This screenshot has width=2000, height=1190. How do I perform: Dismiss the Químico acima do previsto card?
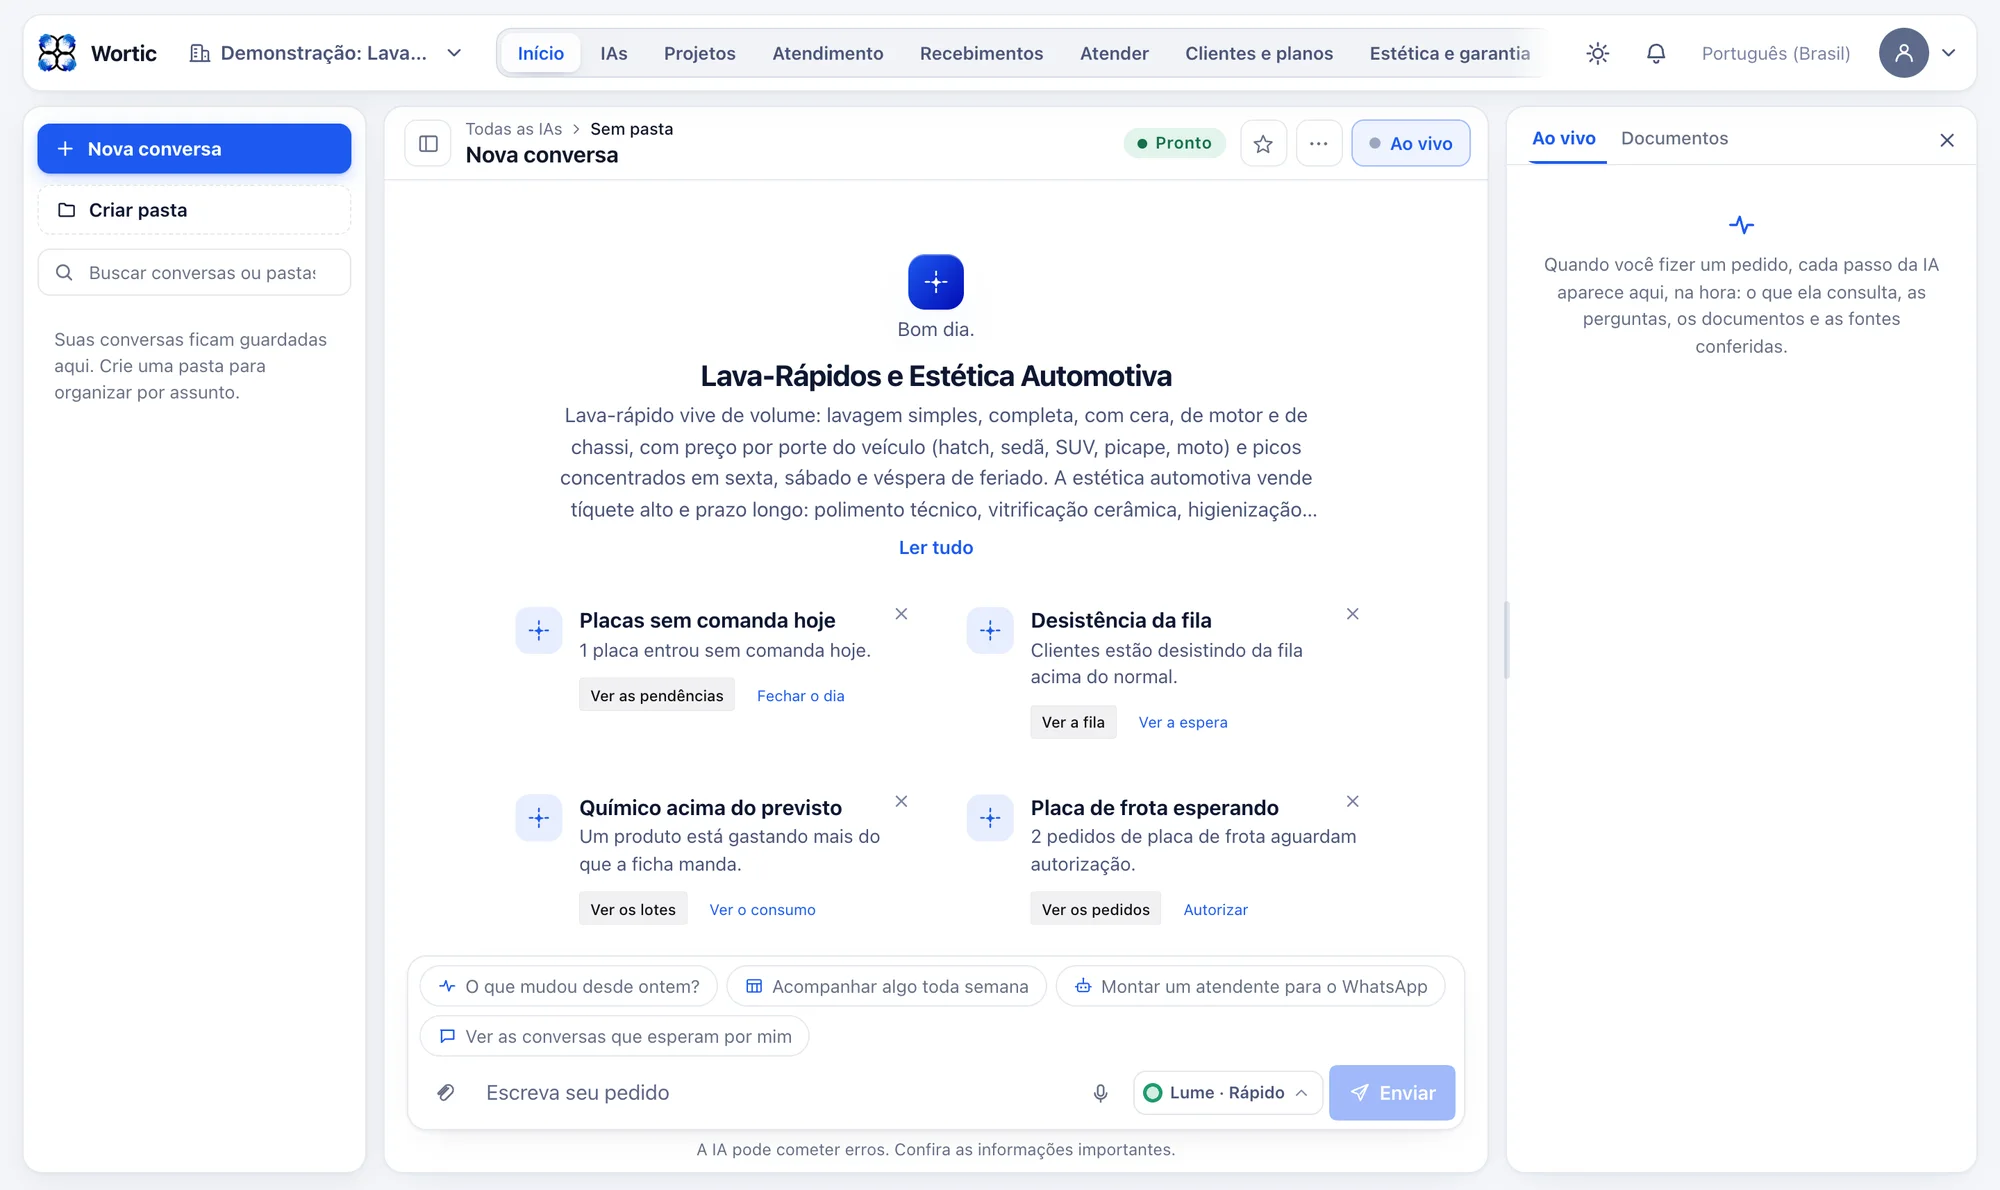click(901, 801)
